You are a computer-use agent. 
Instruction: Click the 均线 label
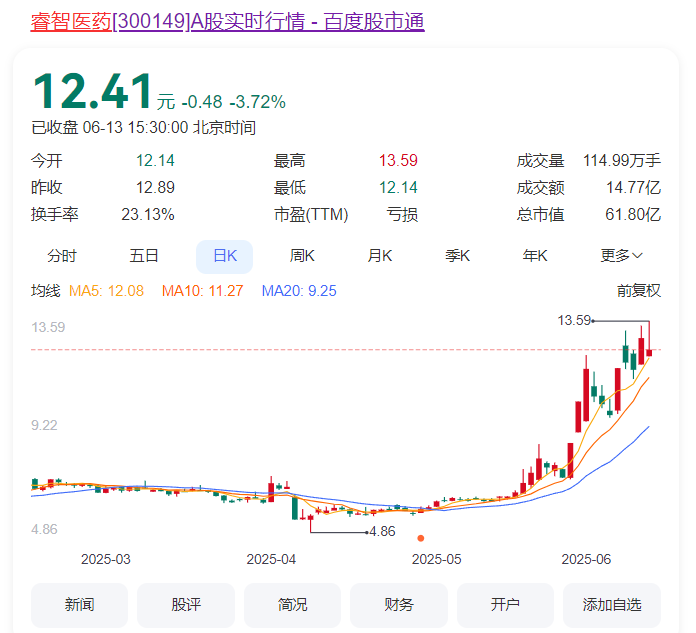(x=45, y=291)
